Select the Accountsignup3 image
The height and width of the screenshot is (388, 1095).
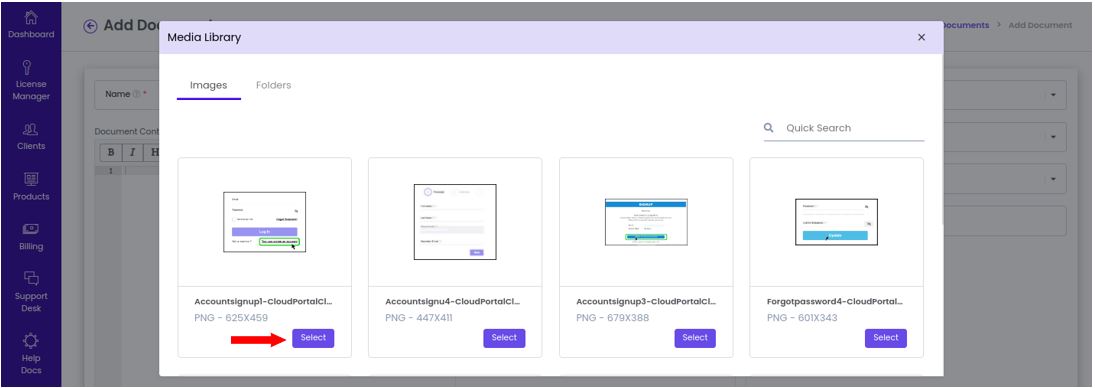pyautogui.click(x=695, y=338)
